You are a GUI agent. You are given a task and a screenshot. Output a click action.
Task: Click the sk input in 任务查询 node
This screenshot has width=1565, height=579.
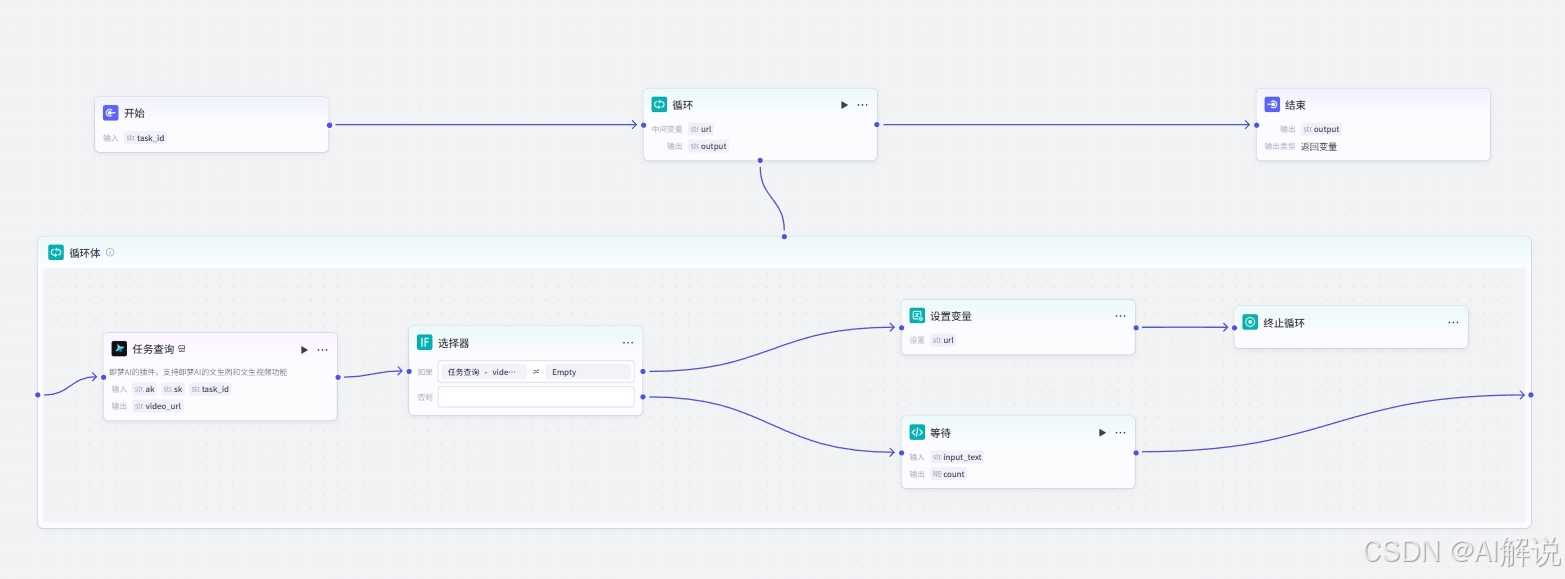173,389
